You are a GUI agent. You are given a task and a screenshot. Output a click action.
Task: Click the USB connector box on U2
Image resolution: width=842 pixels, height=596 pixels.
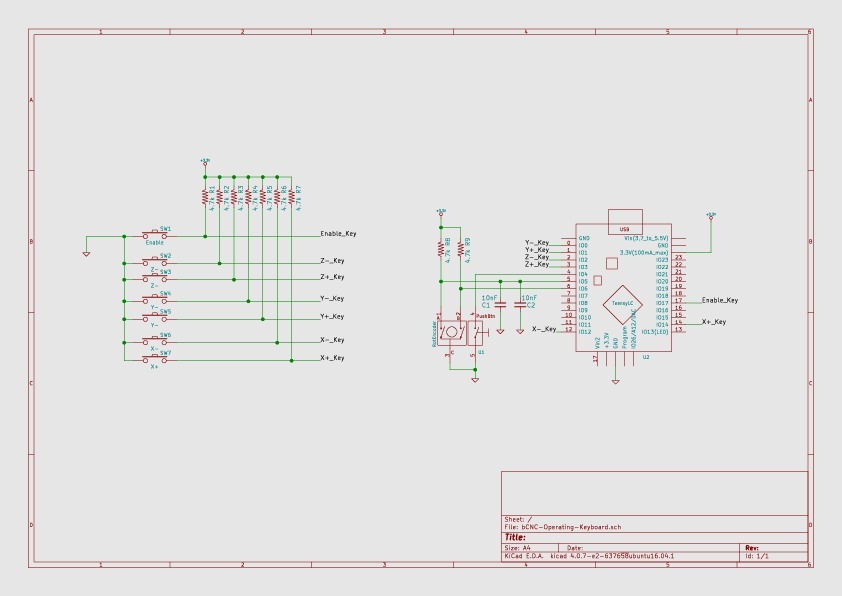pos(625,222)
